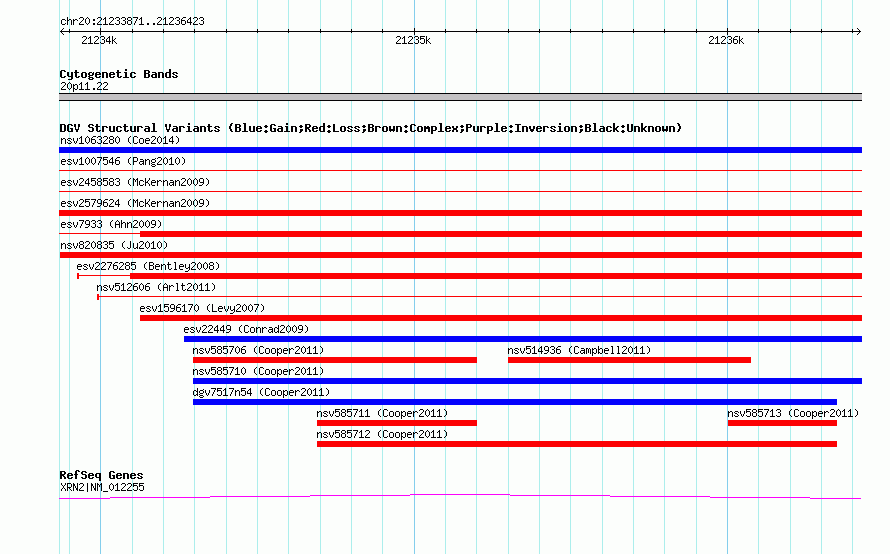Click the red bar under nsv585712
Screen dimensions: 890x554
pyautogui.click(x=577, y=444)
